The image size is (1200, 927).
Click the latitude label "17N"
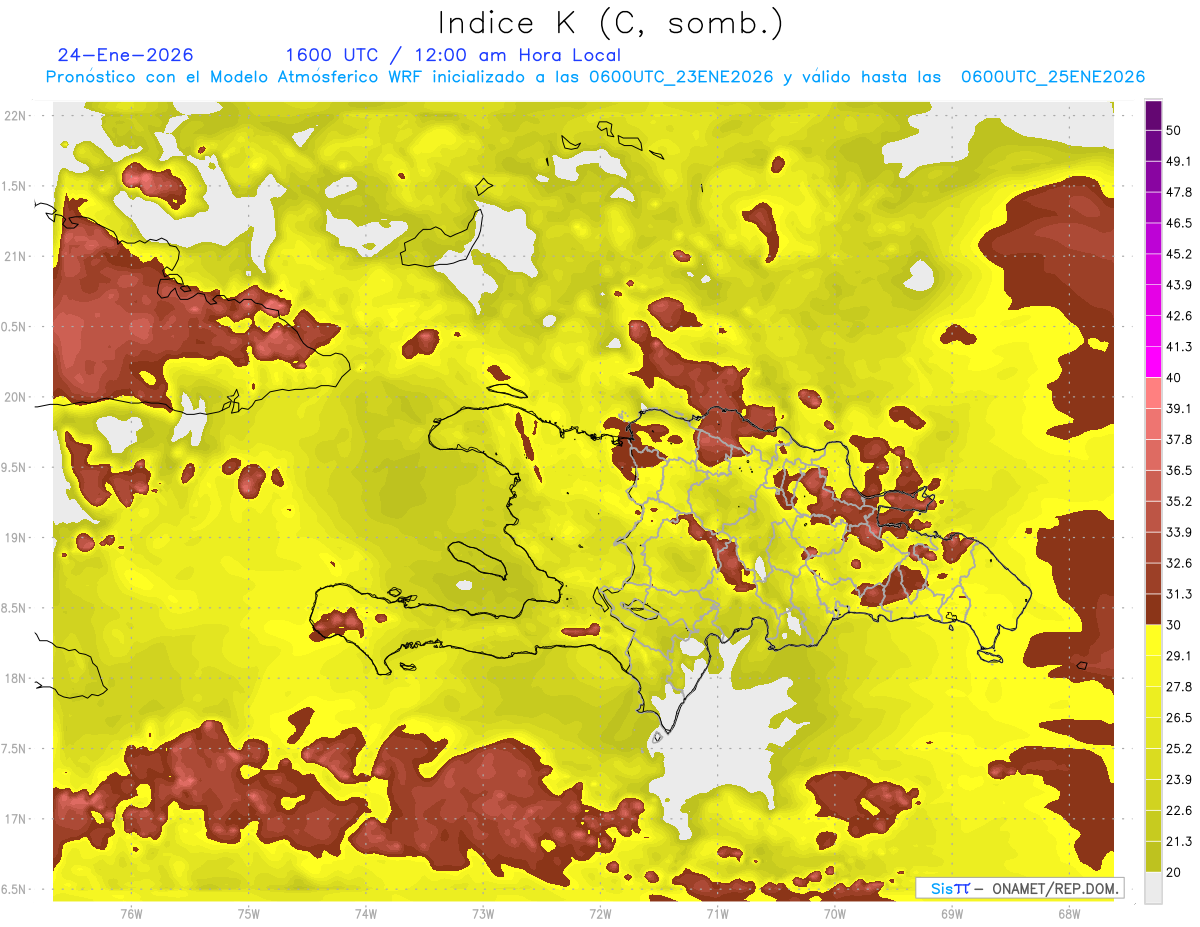tap(14, 819)
